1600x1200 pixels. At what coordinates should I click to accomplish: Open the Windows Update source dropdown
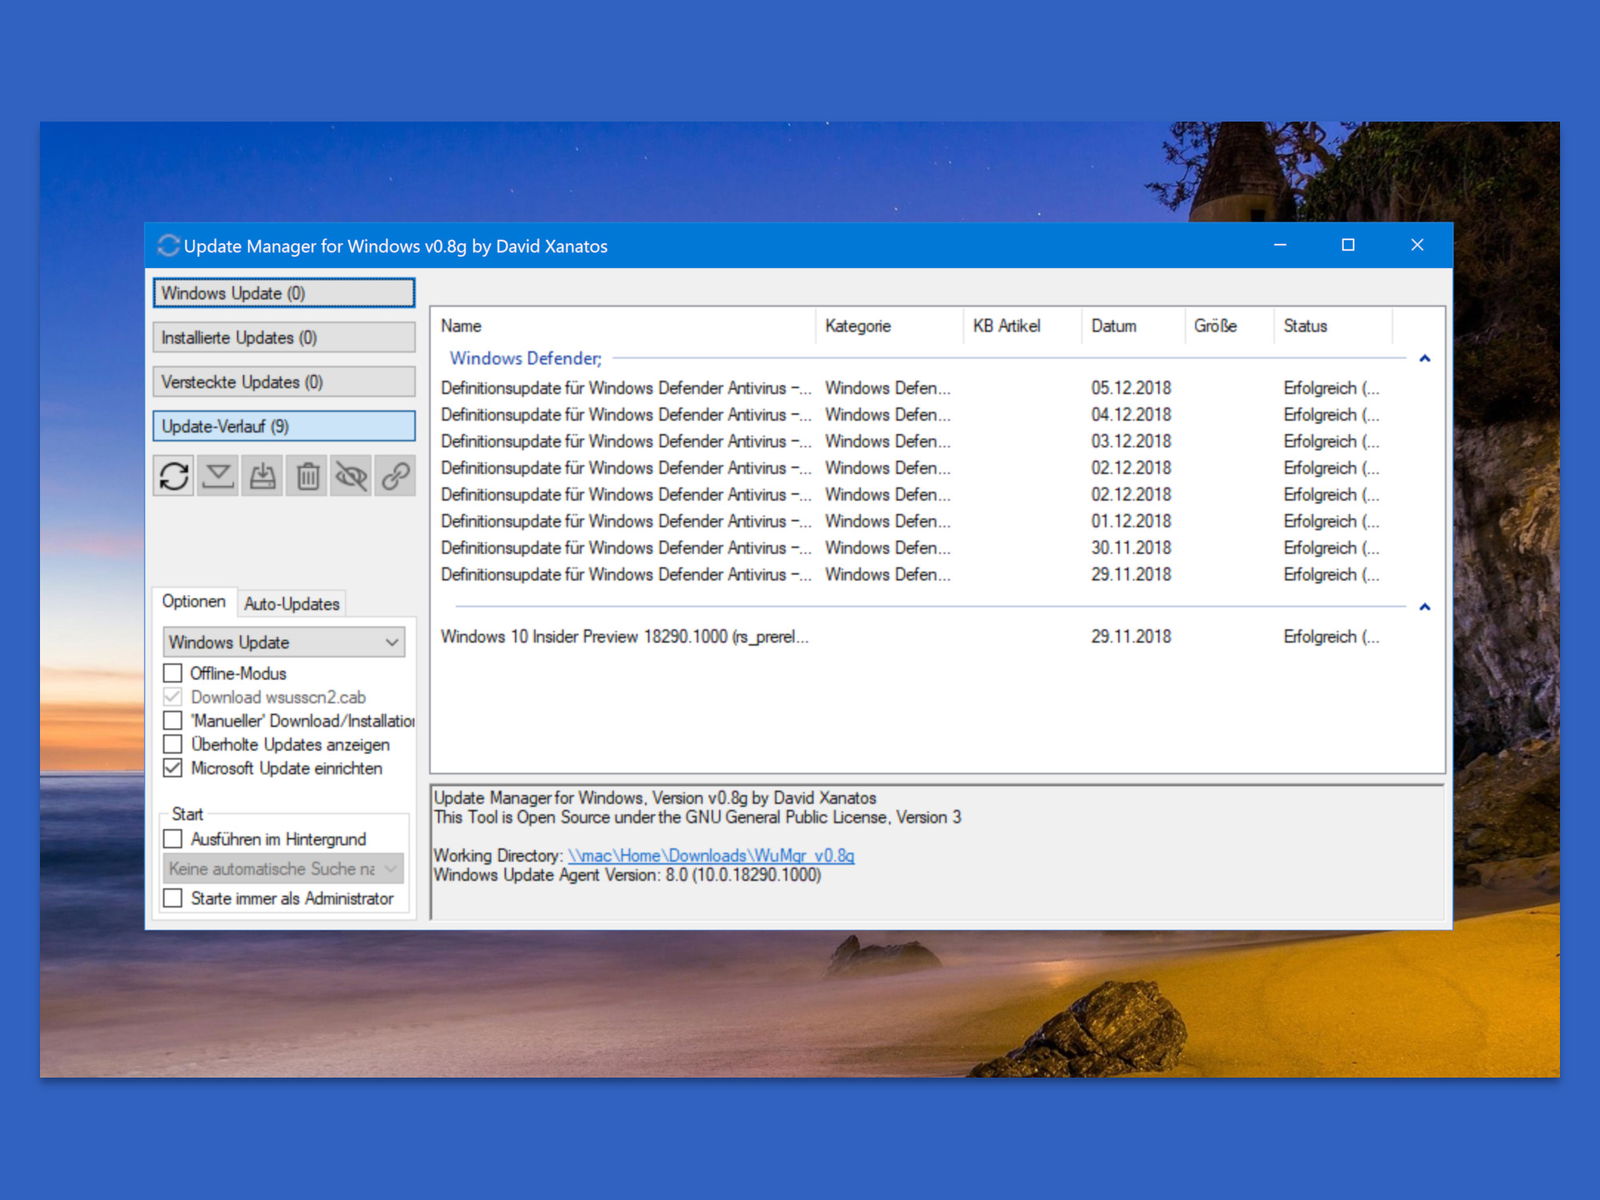[284, 642]
